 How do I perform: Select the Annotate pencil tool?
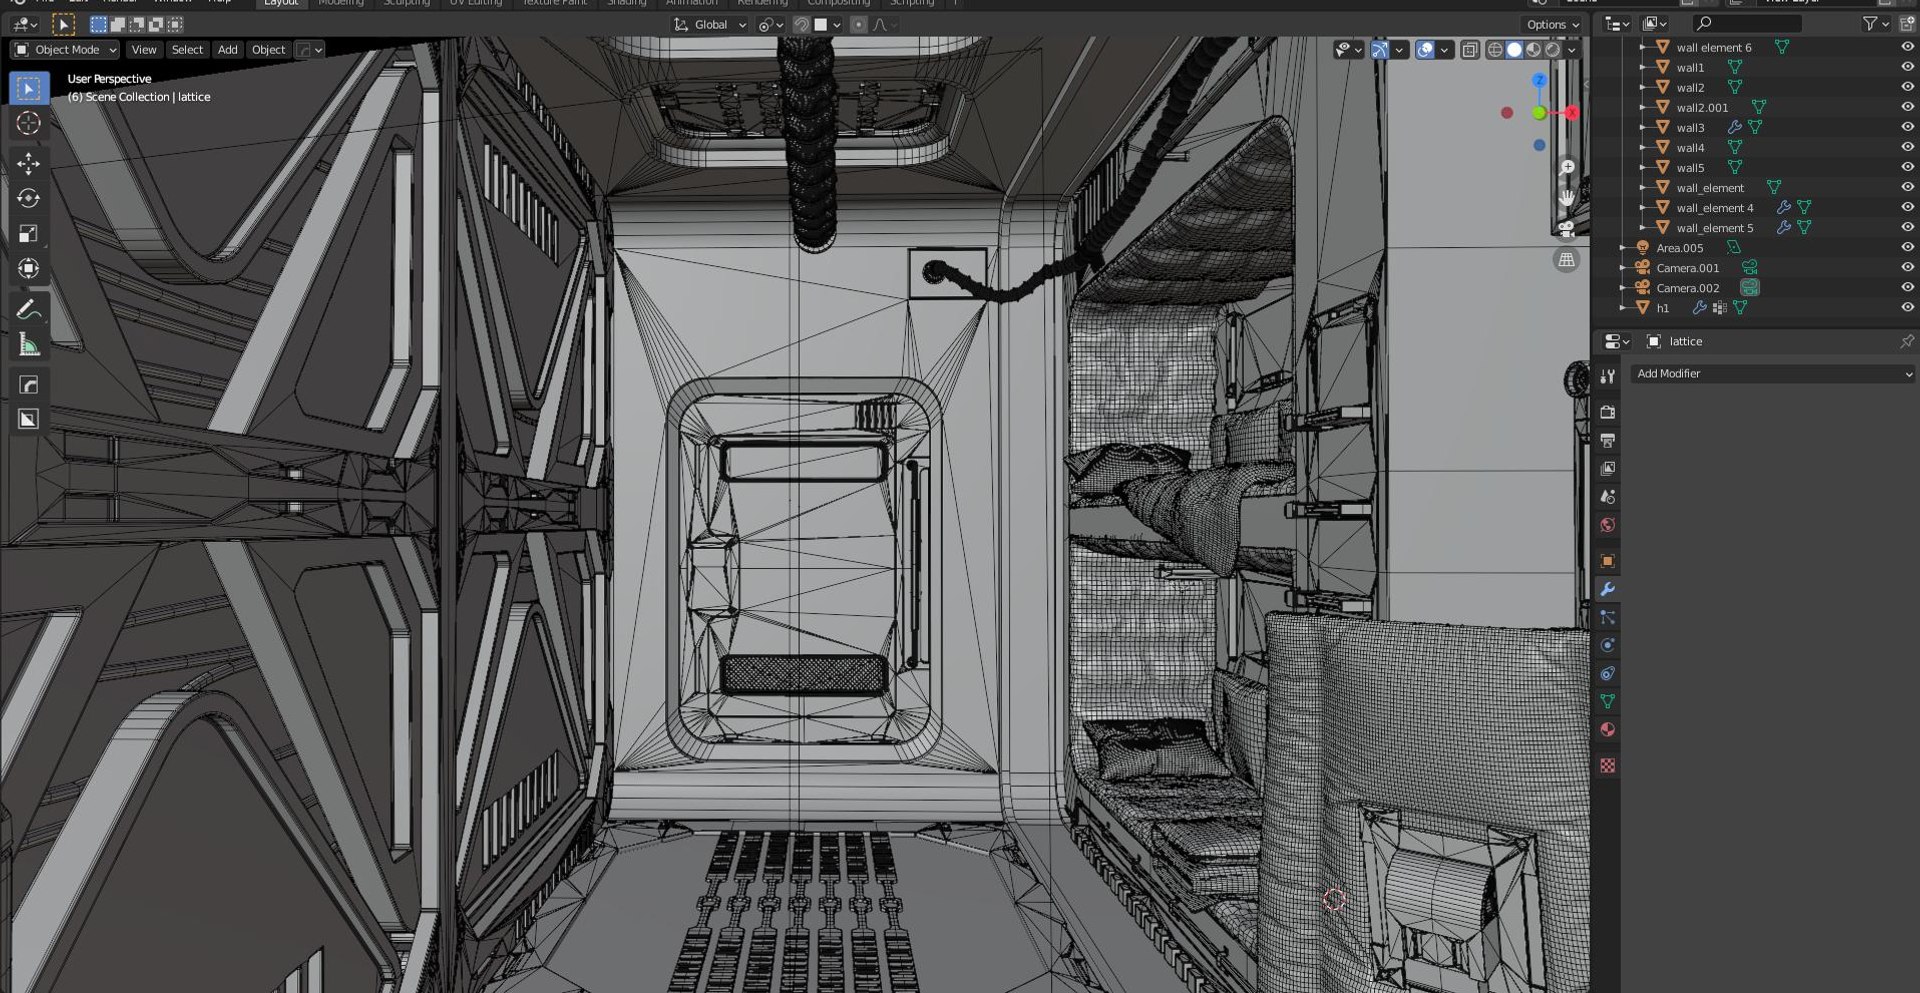tap(28, 309)
